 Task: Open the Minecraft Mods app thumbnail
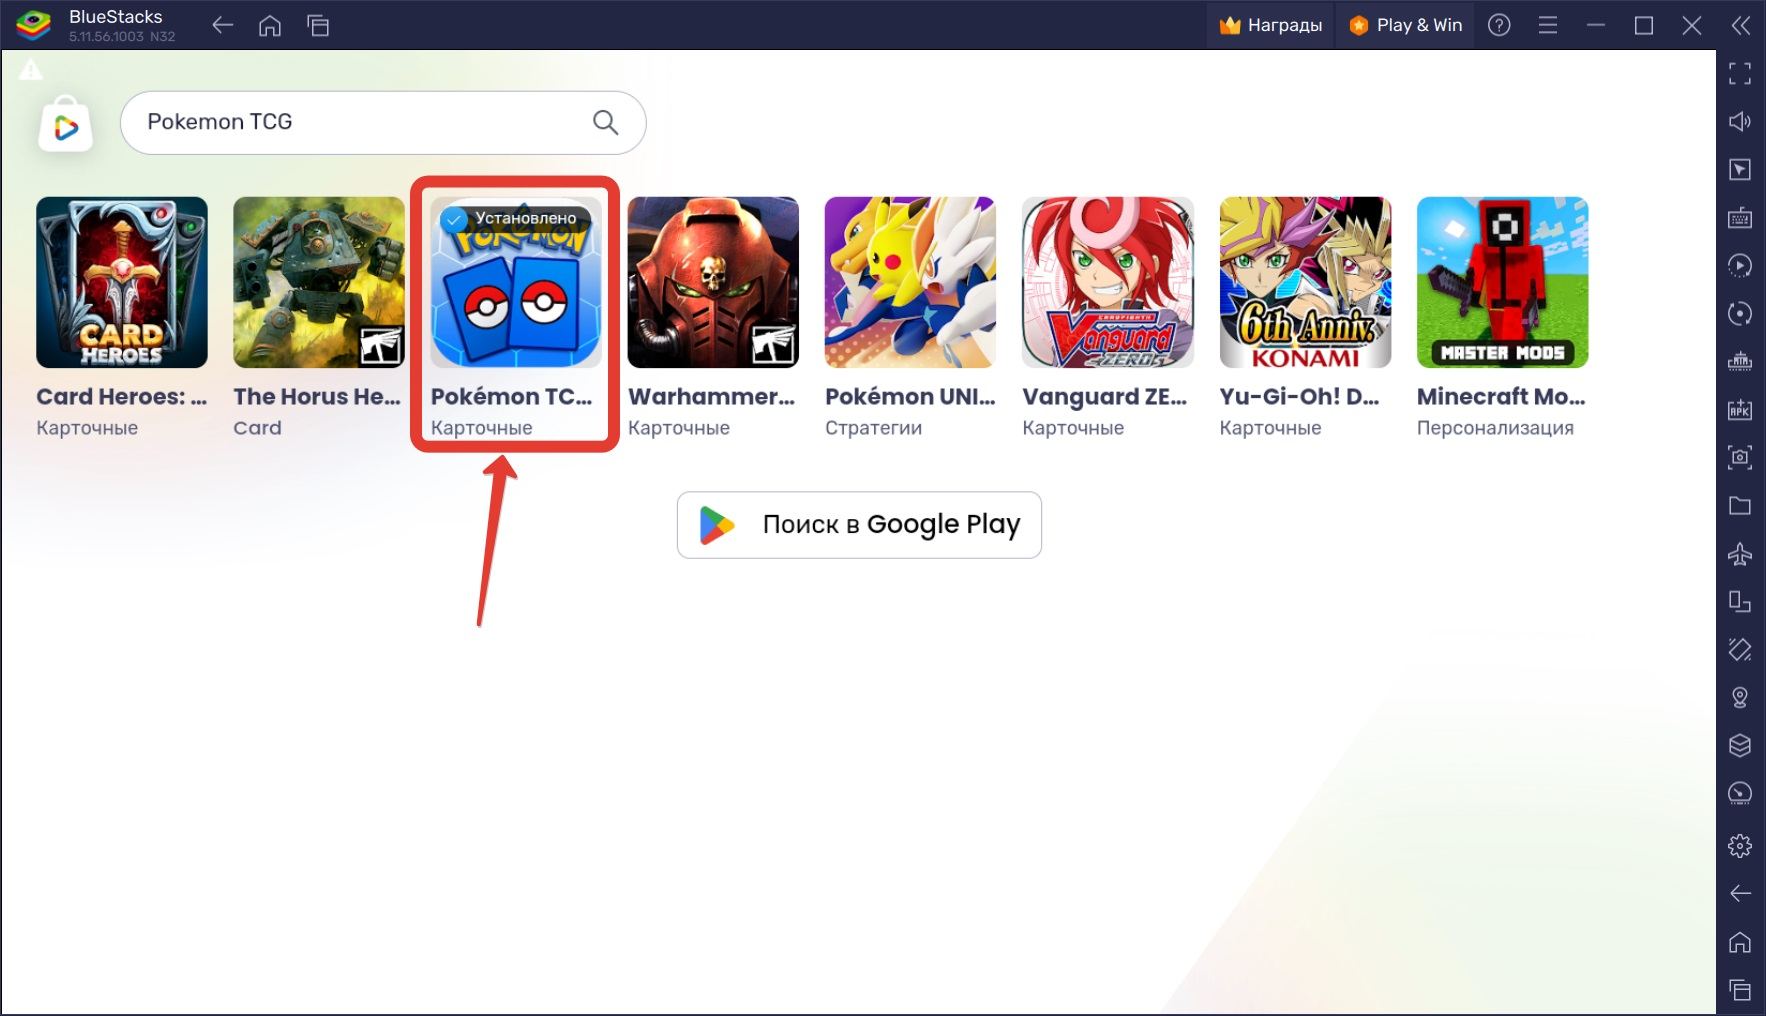pos(1502,282)
